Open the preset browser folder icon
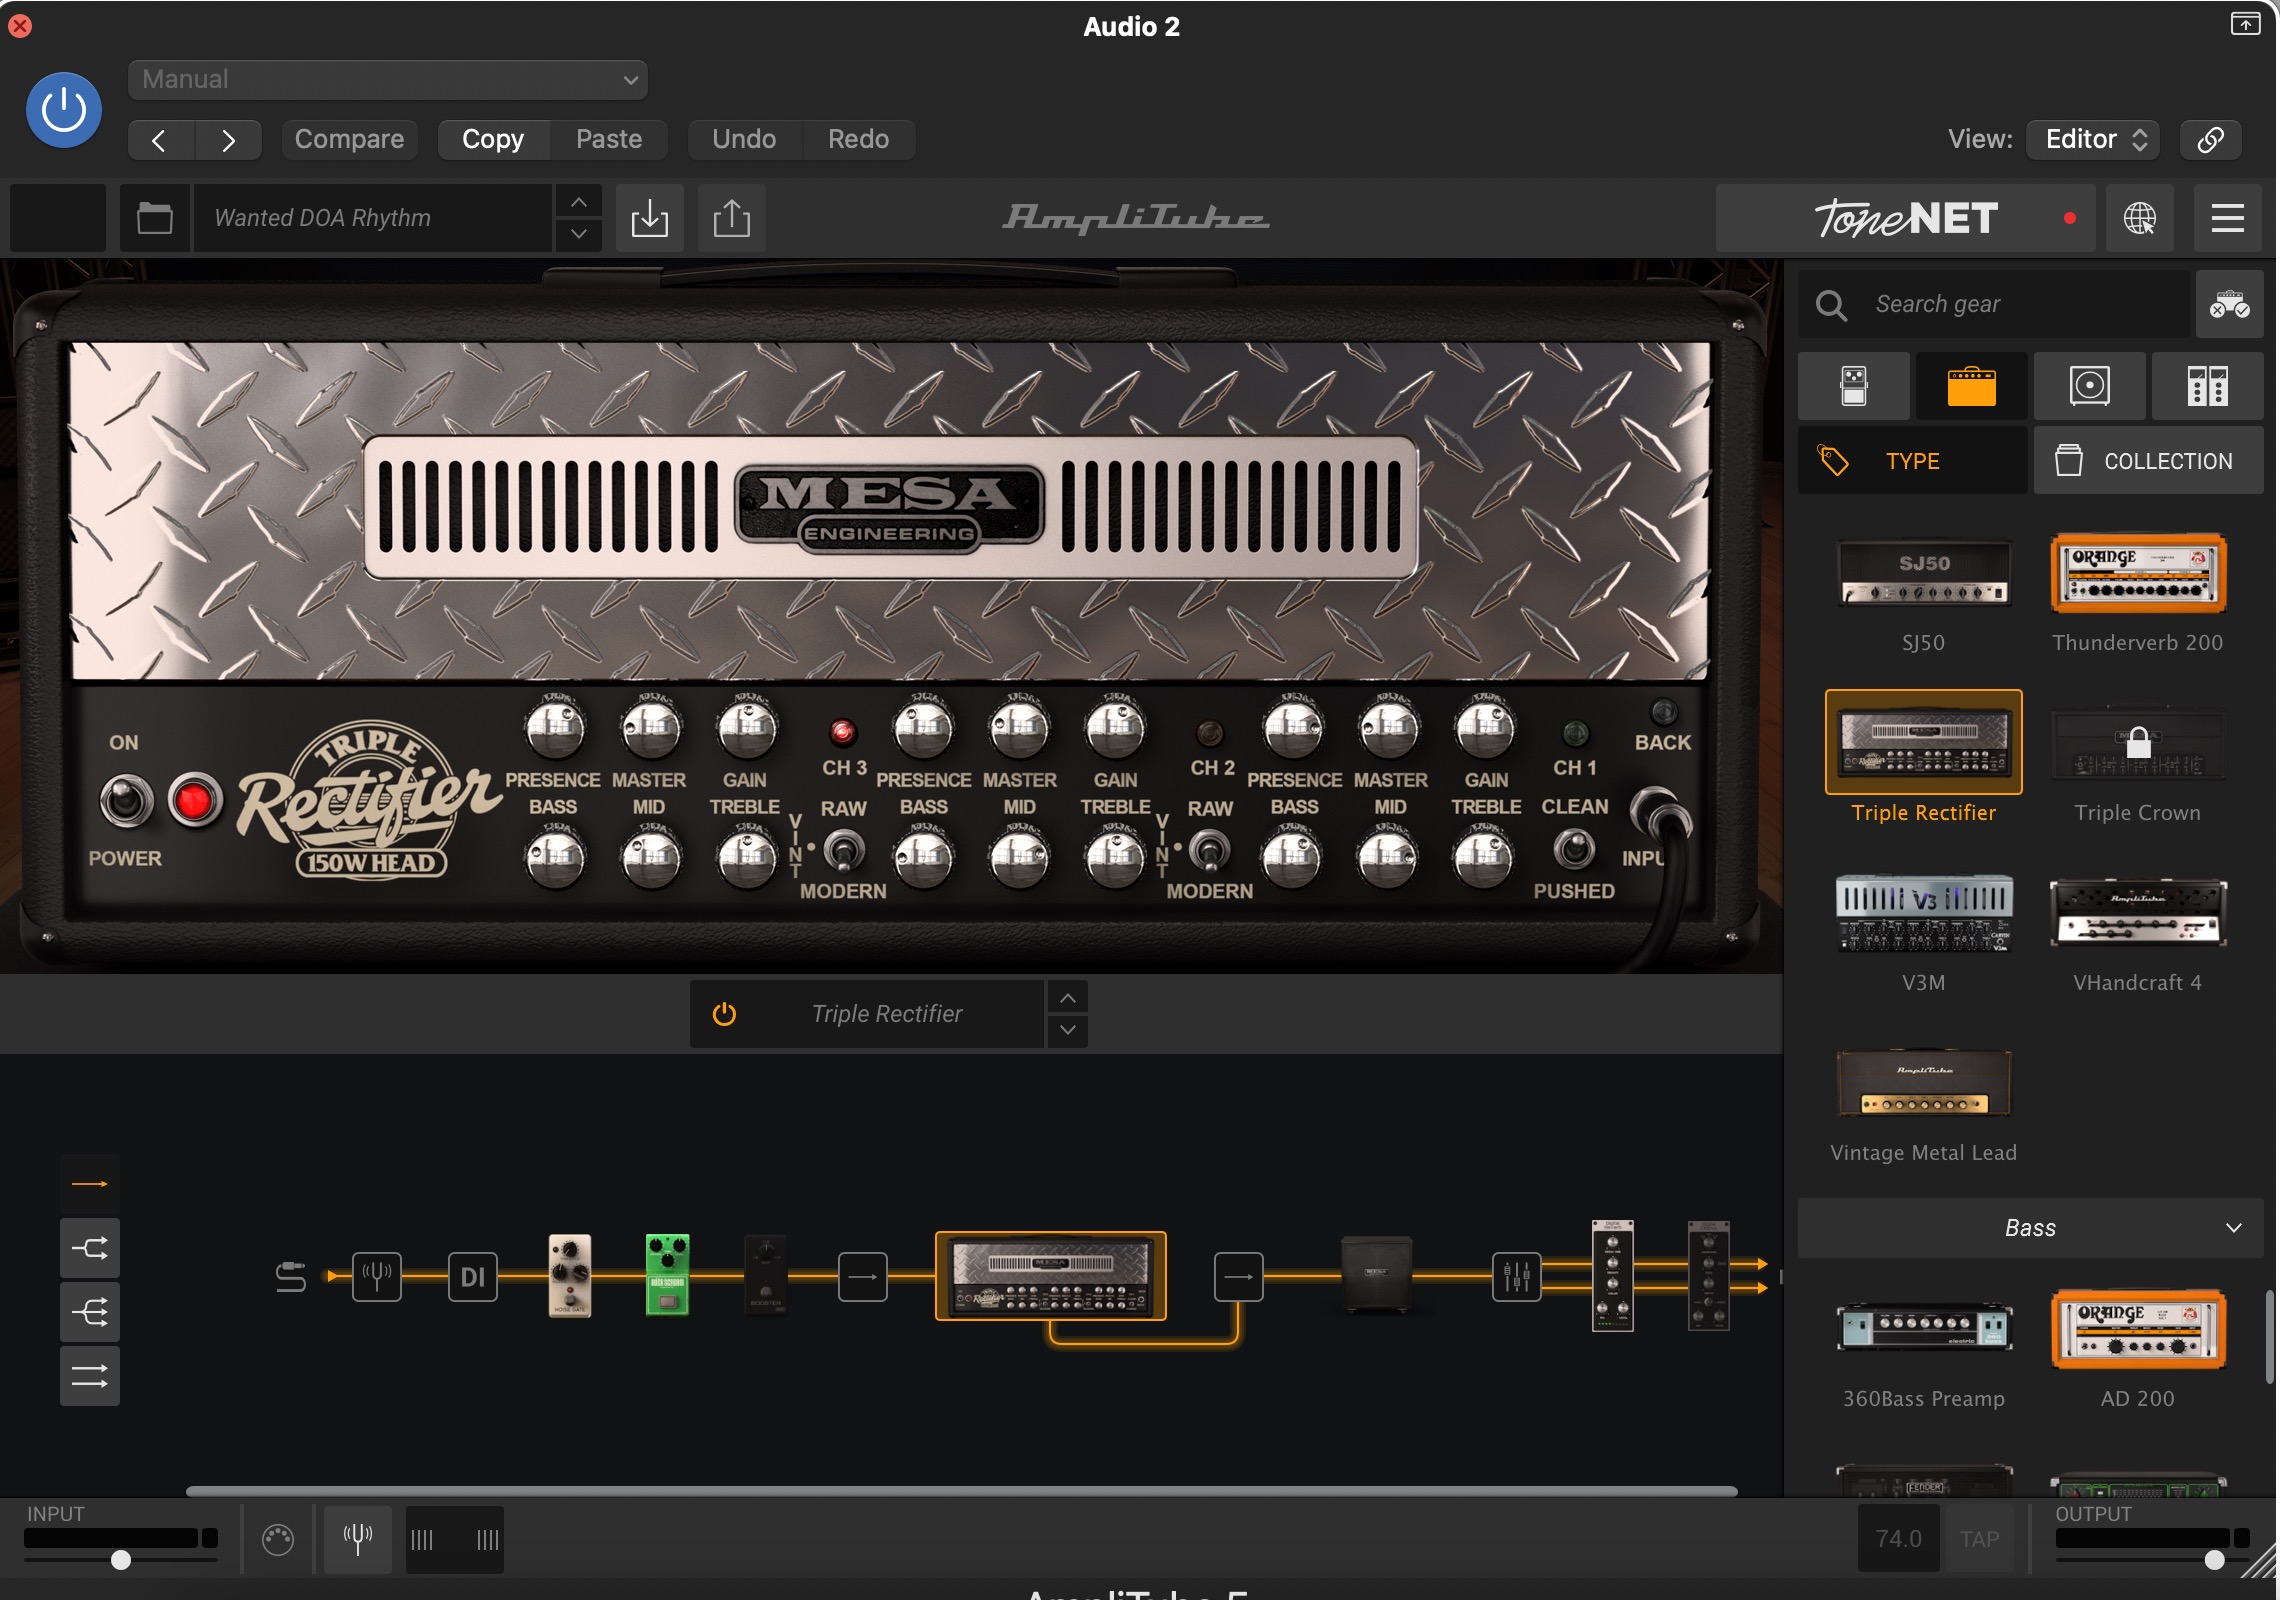2280x1600 pixels. pyautogui.click(x=155, y=218)
